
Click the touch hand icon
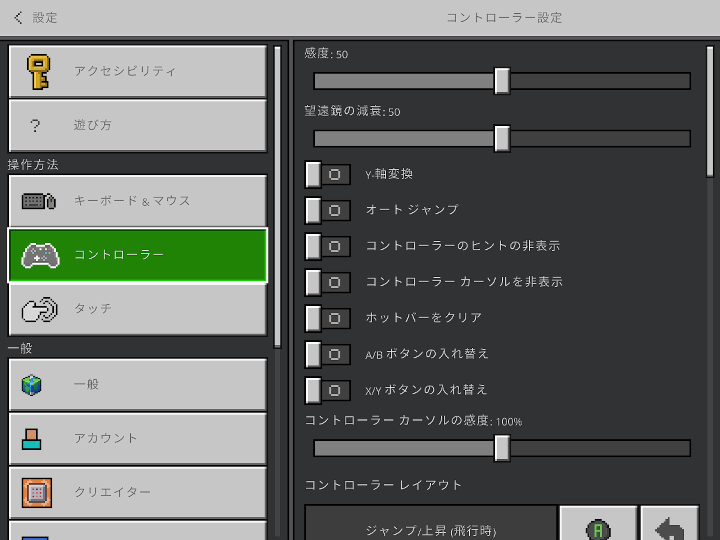click(x=39, y=309)
